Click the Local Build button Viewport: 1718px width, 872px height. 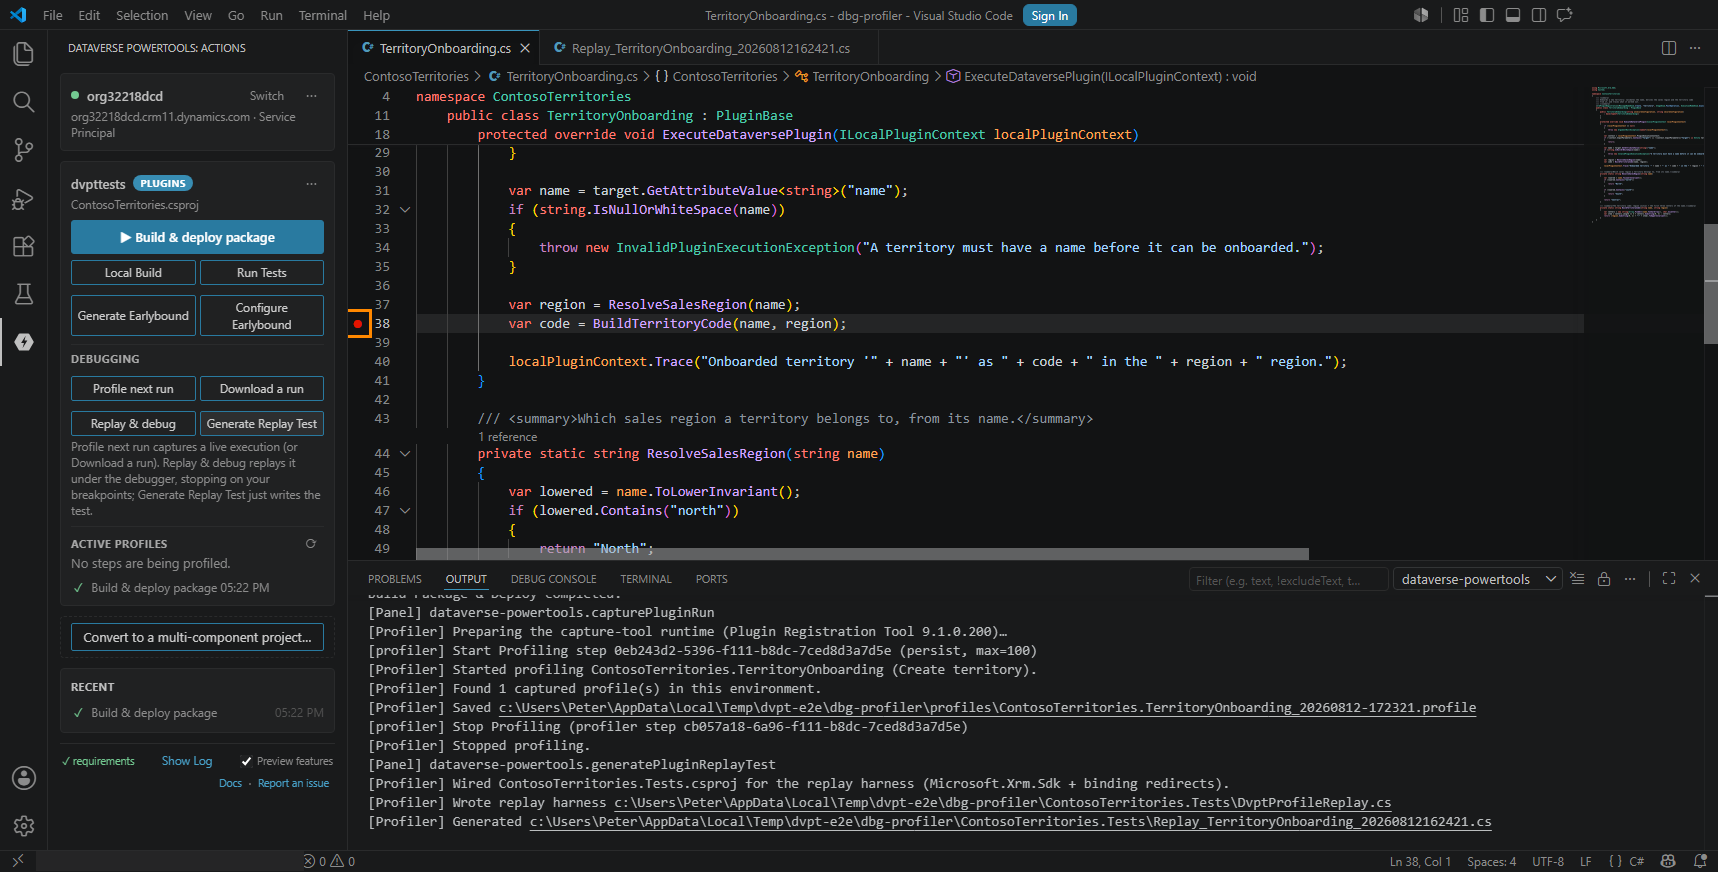pyautogui.click(x=133, y=273)
